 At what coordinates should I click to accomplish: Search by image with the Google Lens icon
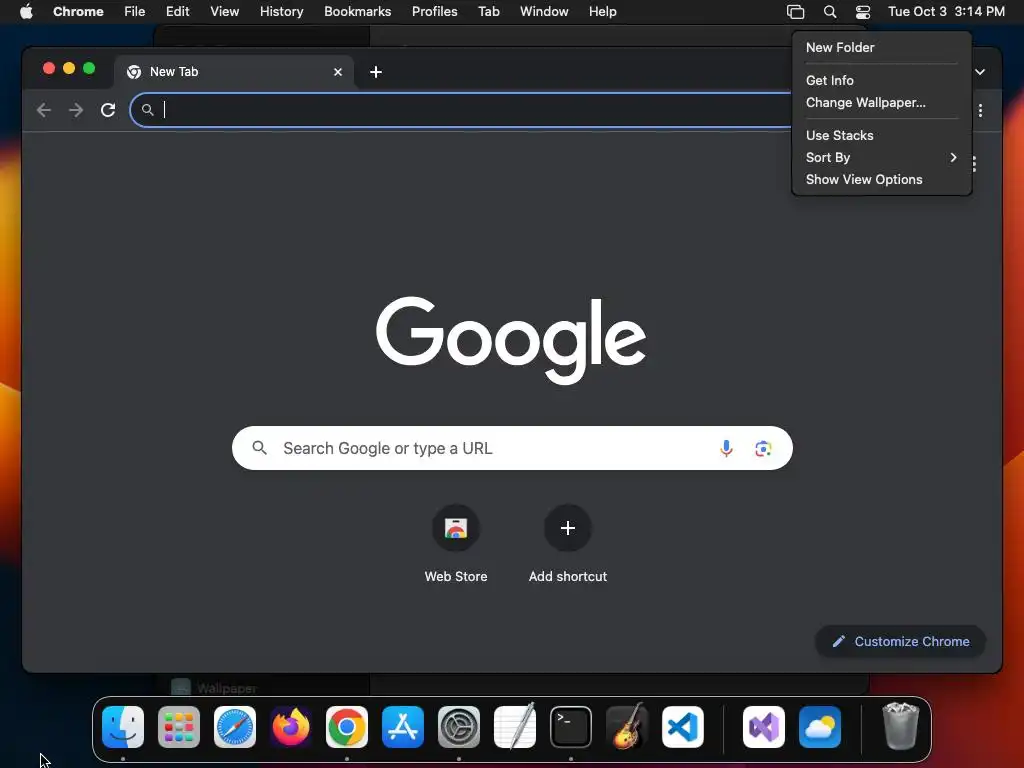(763, 449)
